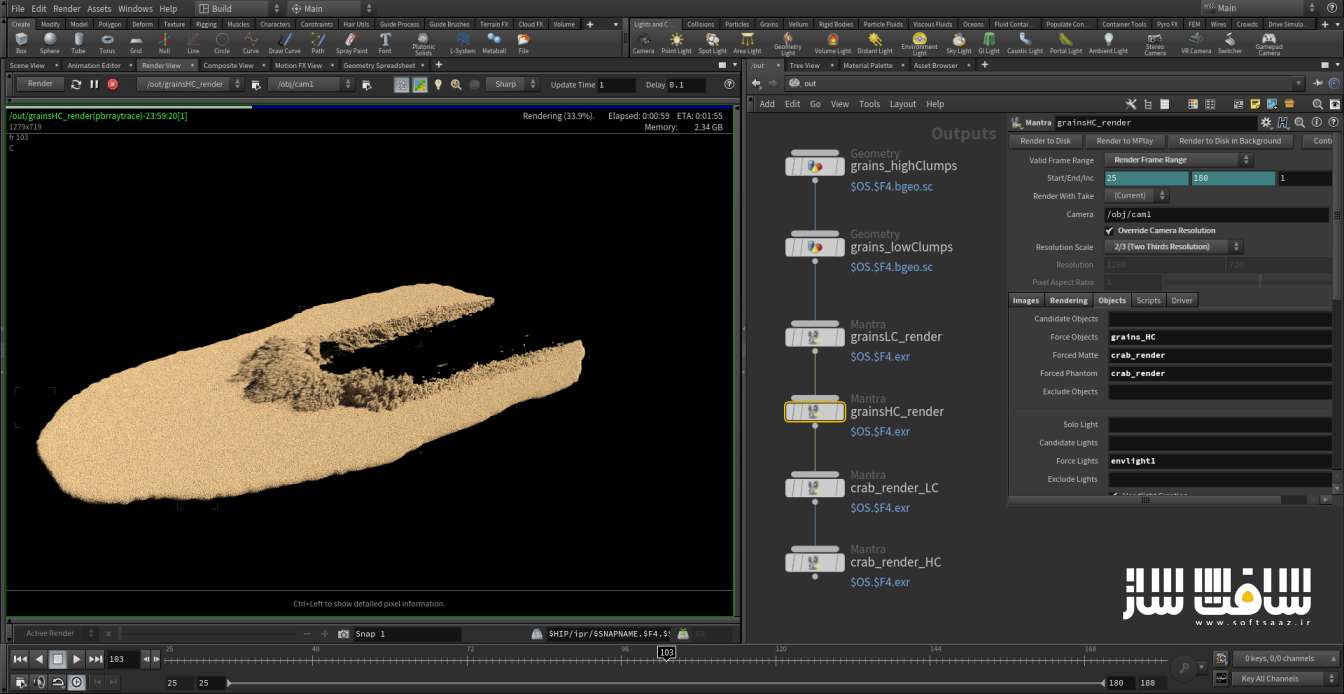Screen dimensions: 1344x694
Task: Click the Play forward button
Action: [76, 659]
